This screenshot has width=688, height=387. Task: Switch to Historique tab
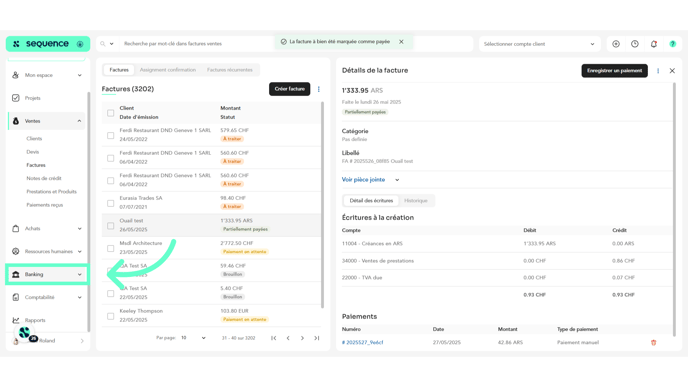coord(416,201)
